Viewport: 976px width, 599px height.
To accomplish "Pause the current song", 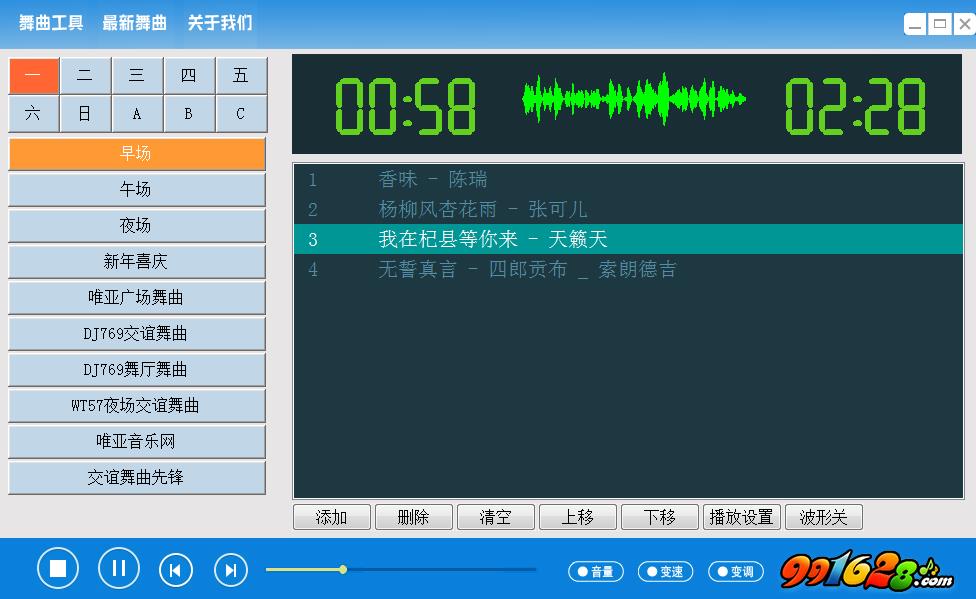I will click(x=118, y=568).
